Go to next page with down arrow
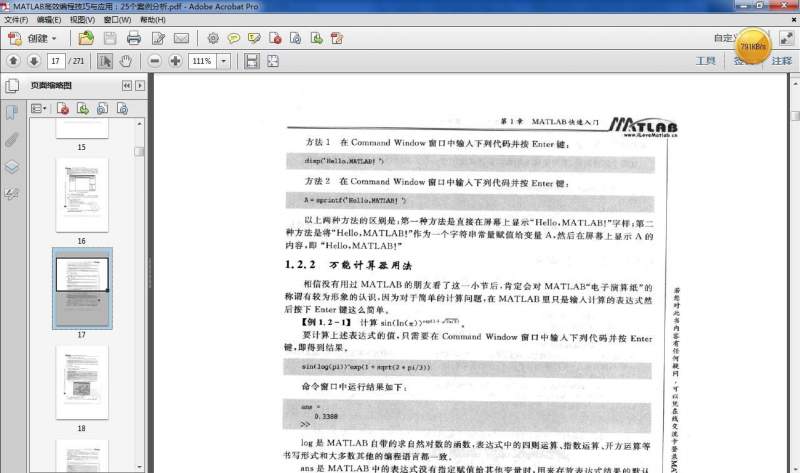 (34, 61)
